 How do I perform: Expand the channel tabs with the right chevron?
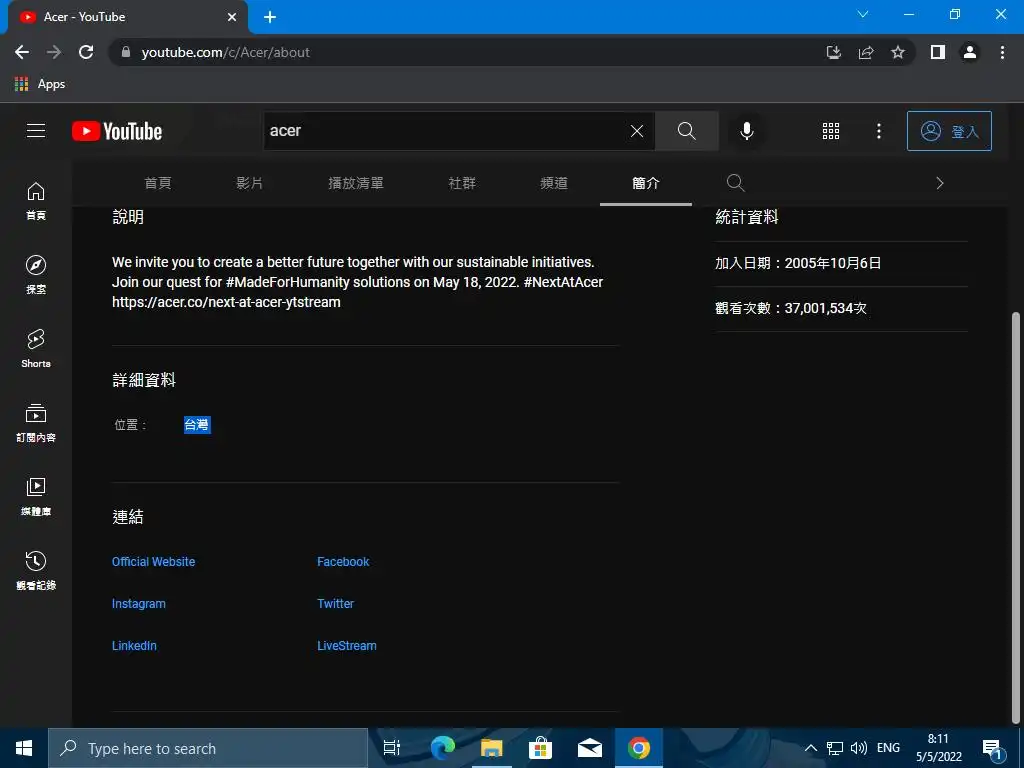click(x=940, y=184)
